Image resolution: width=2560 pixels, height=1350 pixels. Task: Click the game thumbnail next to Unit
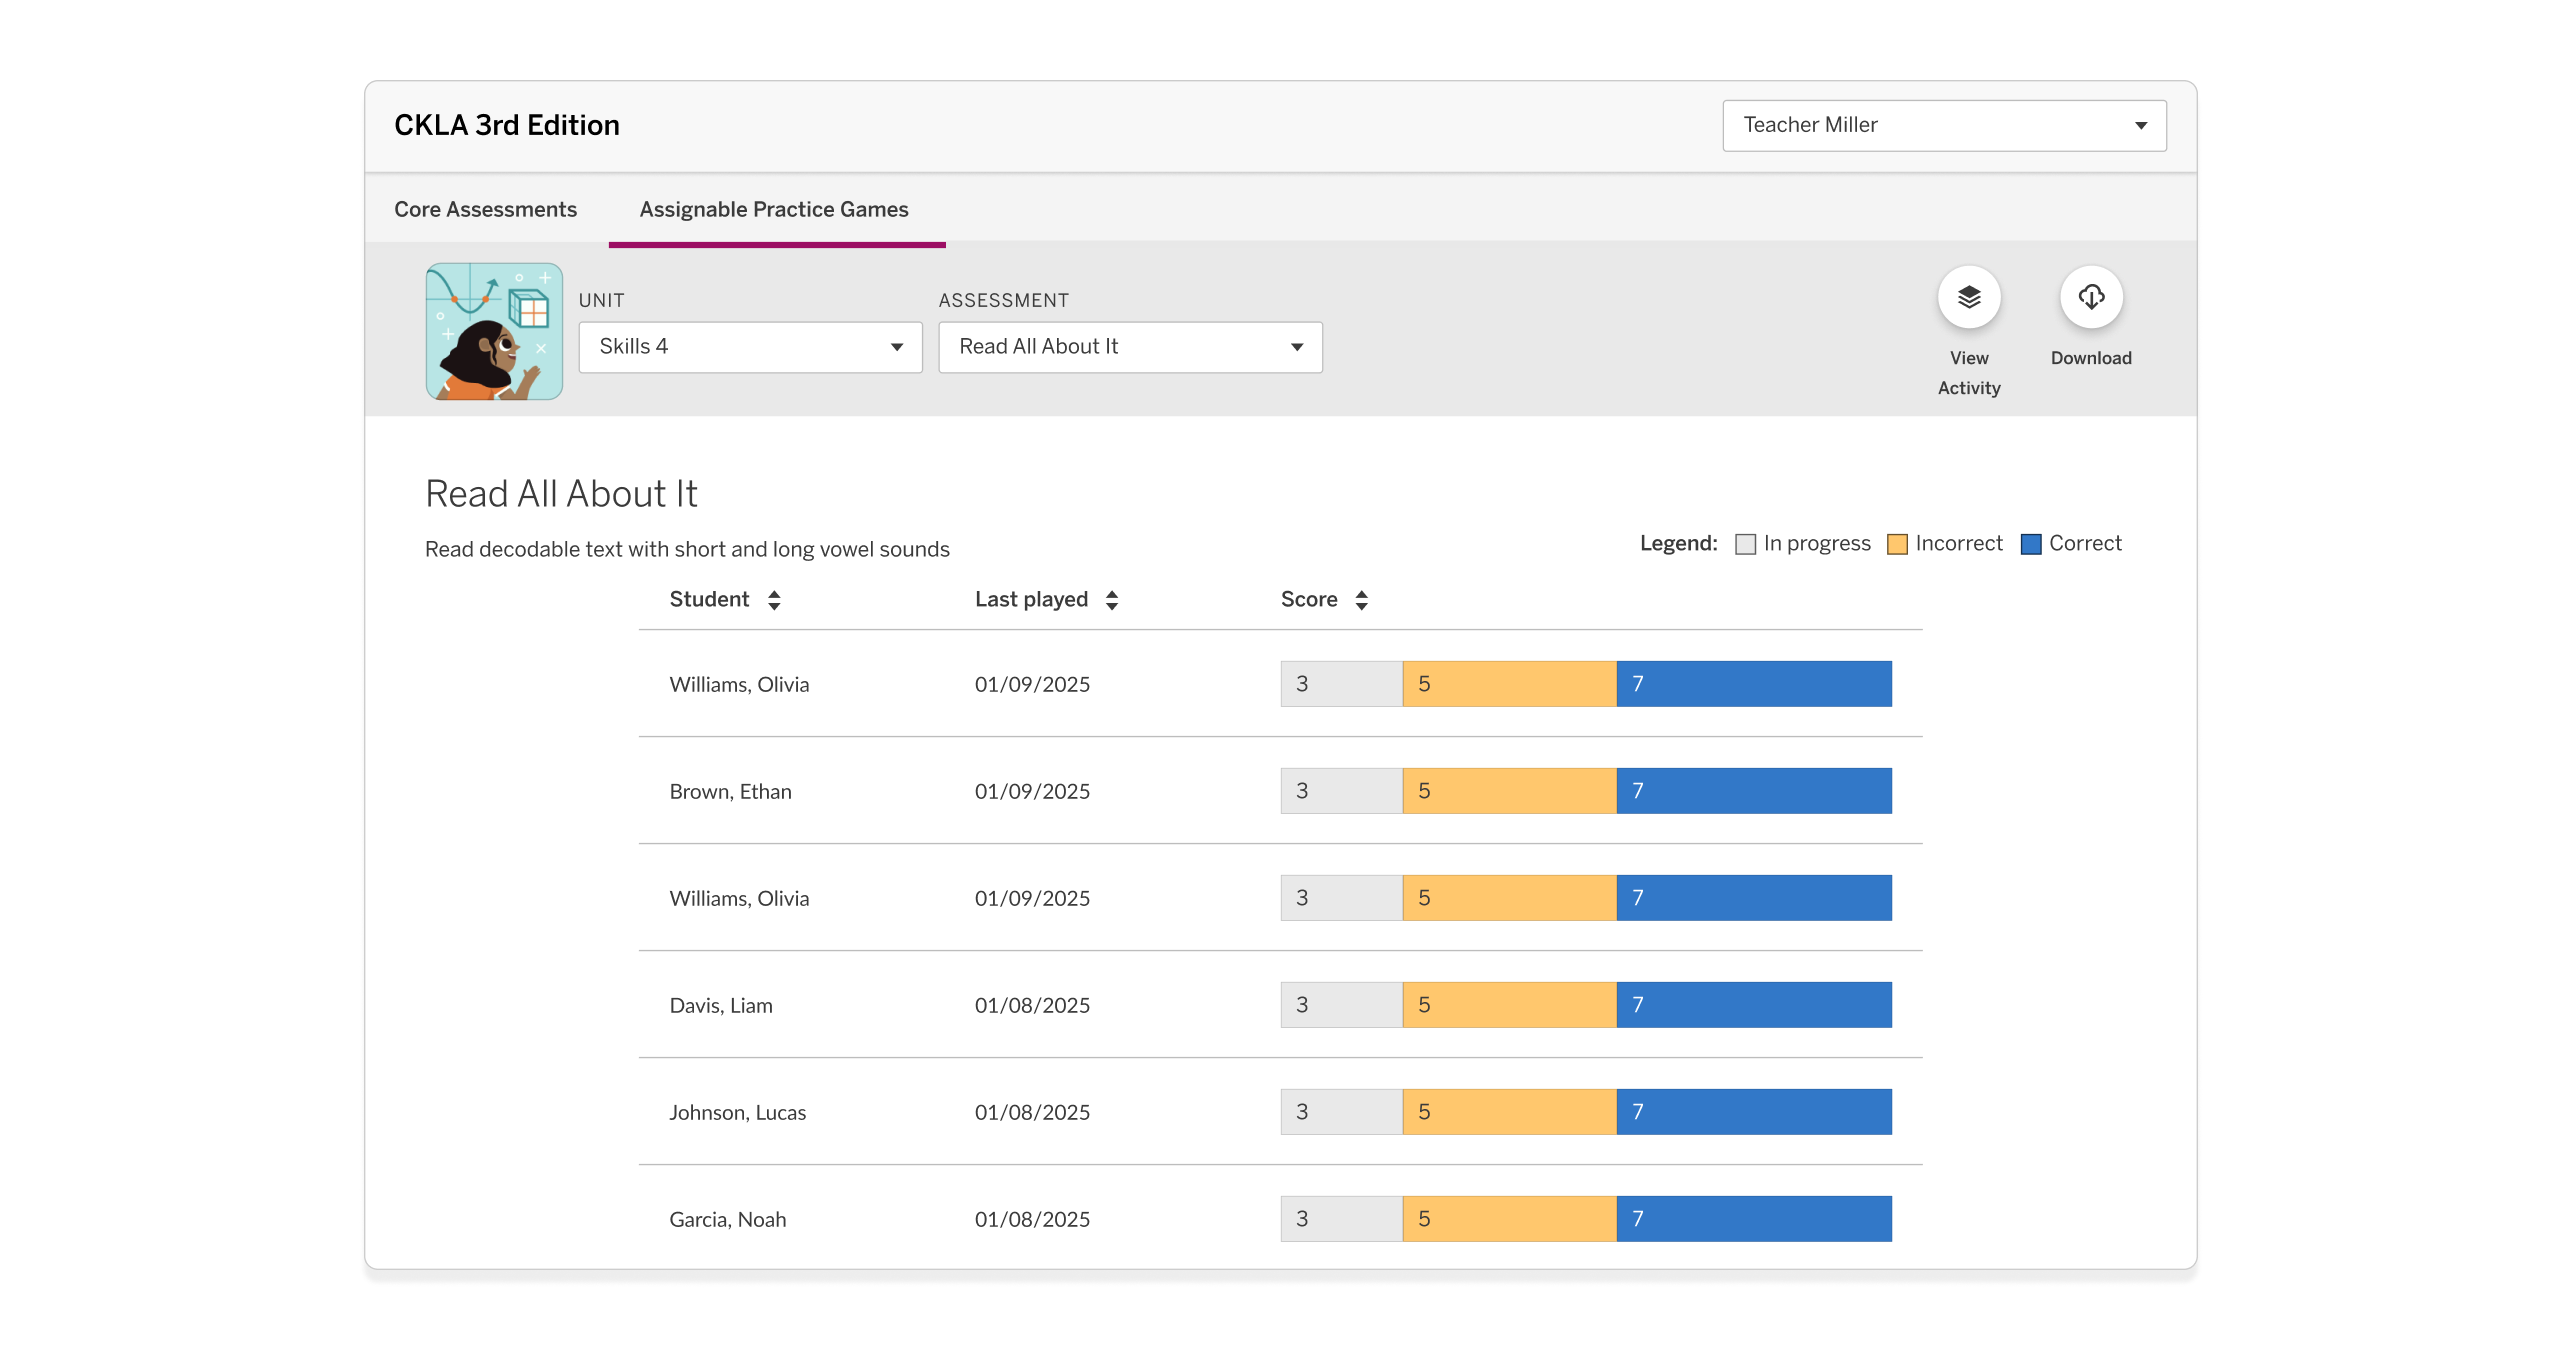494,330
